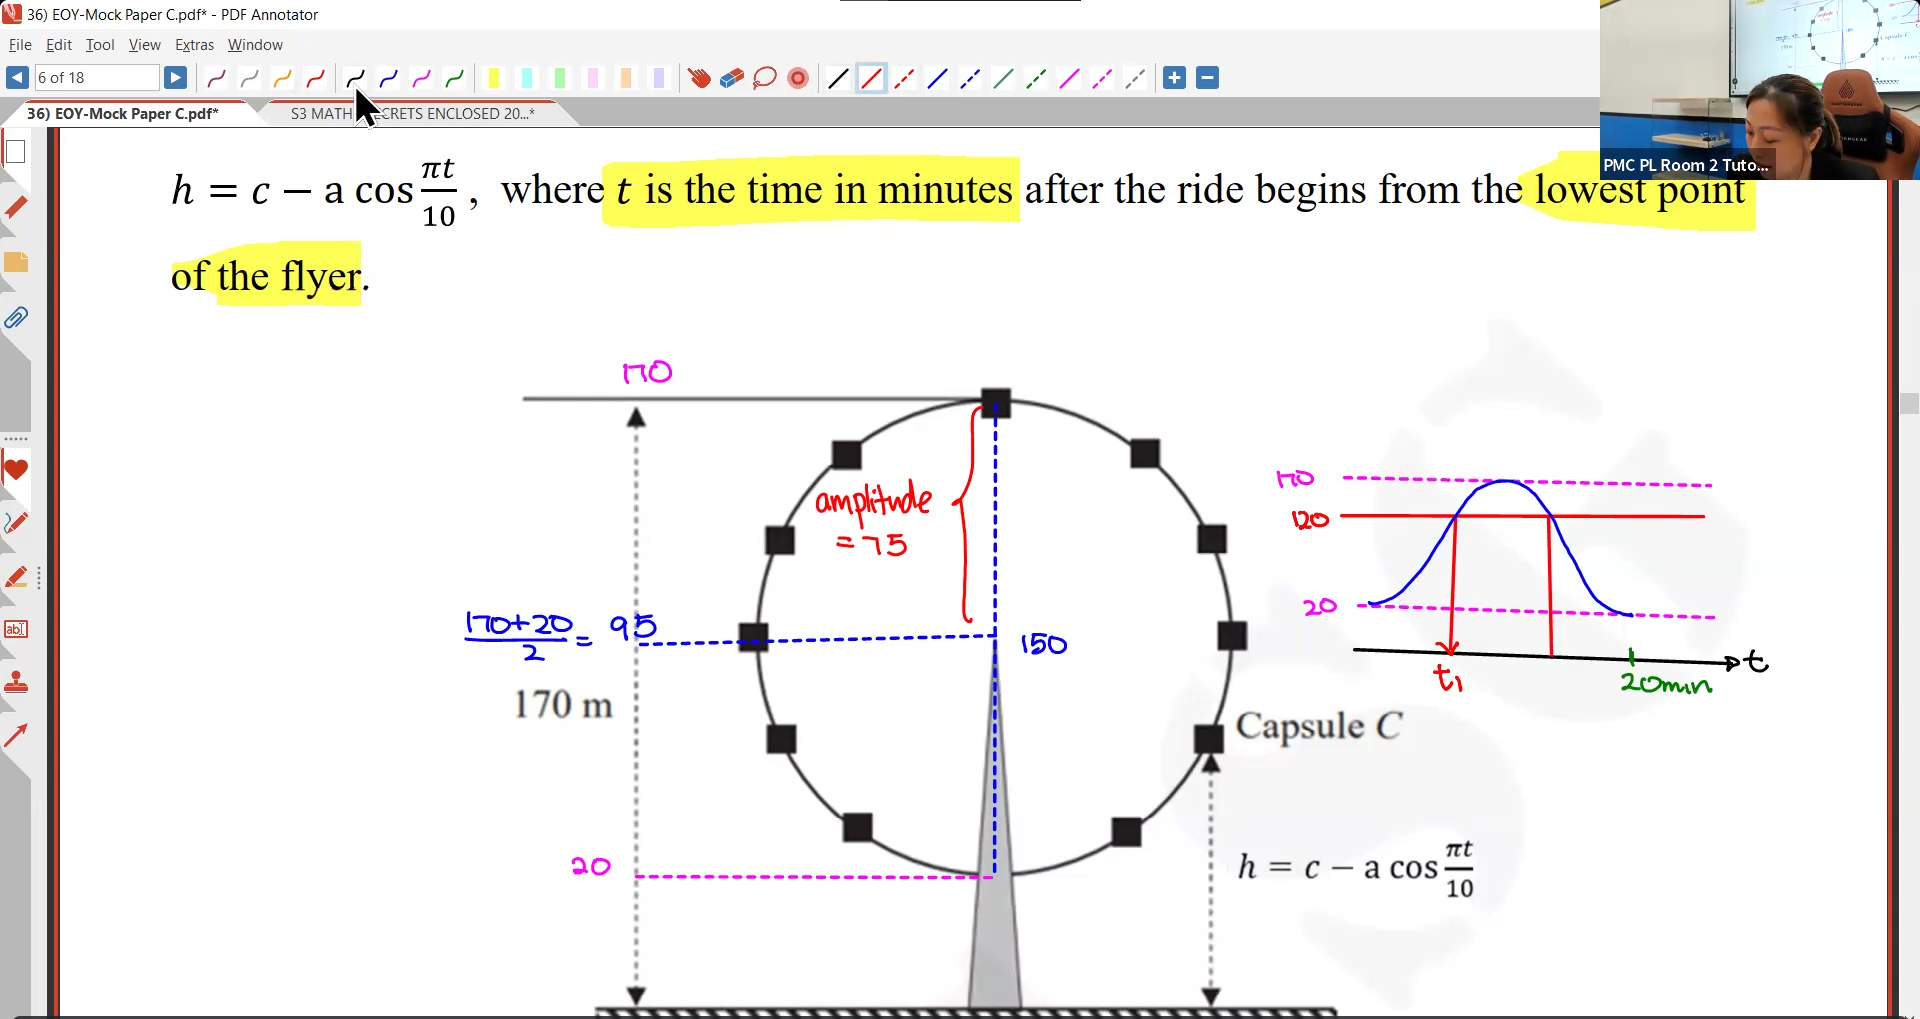Select the black solid line tool
This screenshot has height=1019, width=1920.
[839, 78]
